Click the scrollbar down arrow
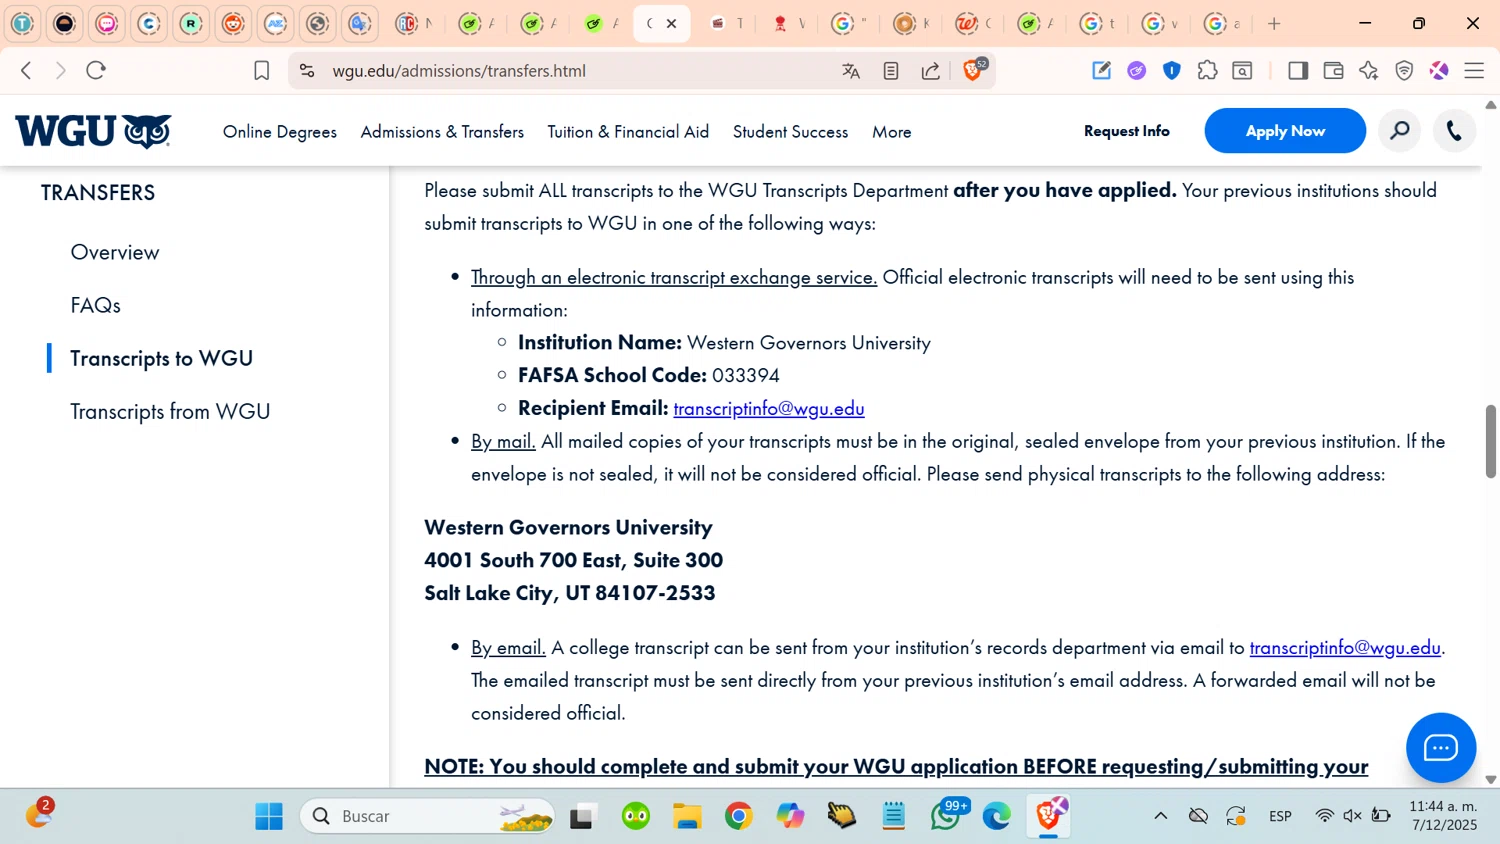Screen dimensions: 1500x844 (1491, 779)
